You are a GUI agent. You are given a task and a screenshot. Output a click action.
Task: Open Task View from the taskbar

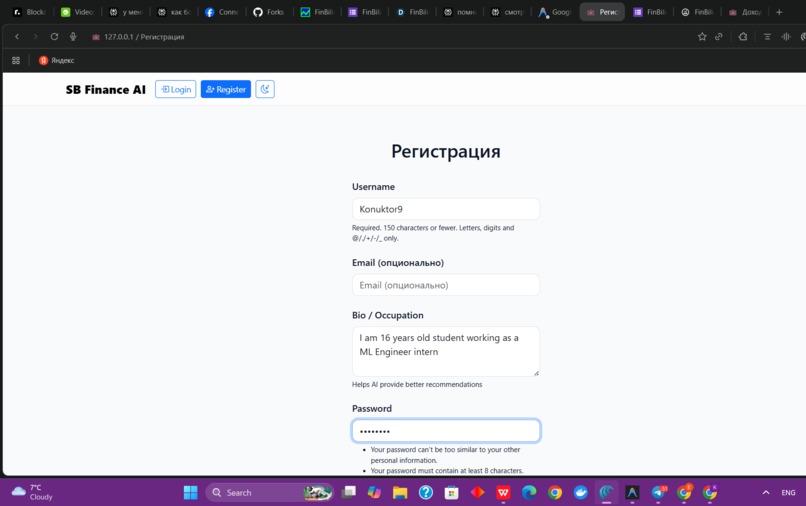tap(349, 492)
